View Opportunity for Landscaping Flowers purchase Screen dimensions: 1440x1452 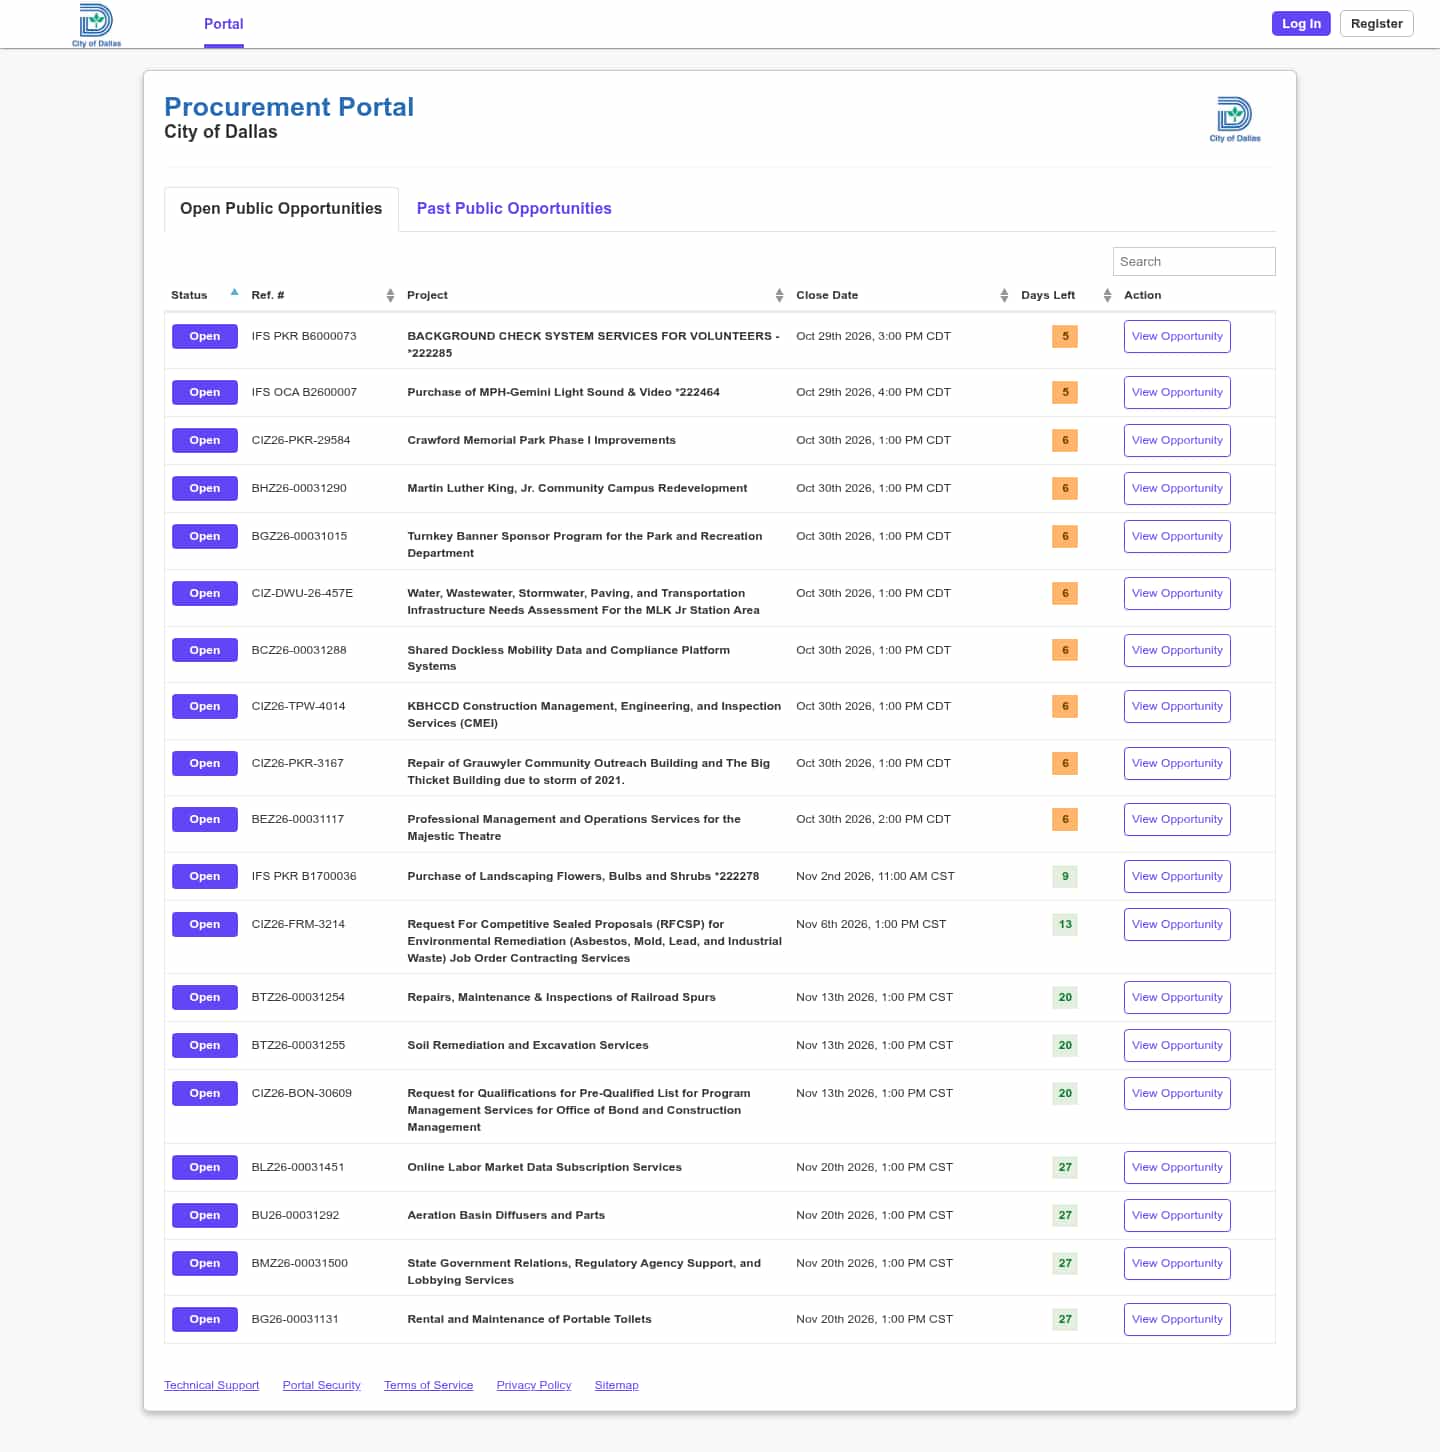[x=1177, y=876]
